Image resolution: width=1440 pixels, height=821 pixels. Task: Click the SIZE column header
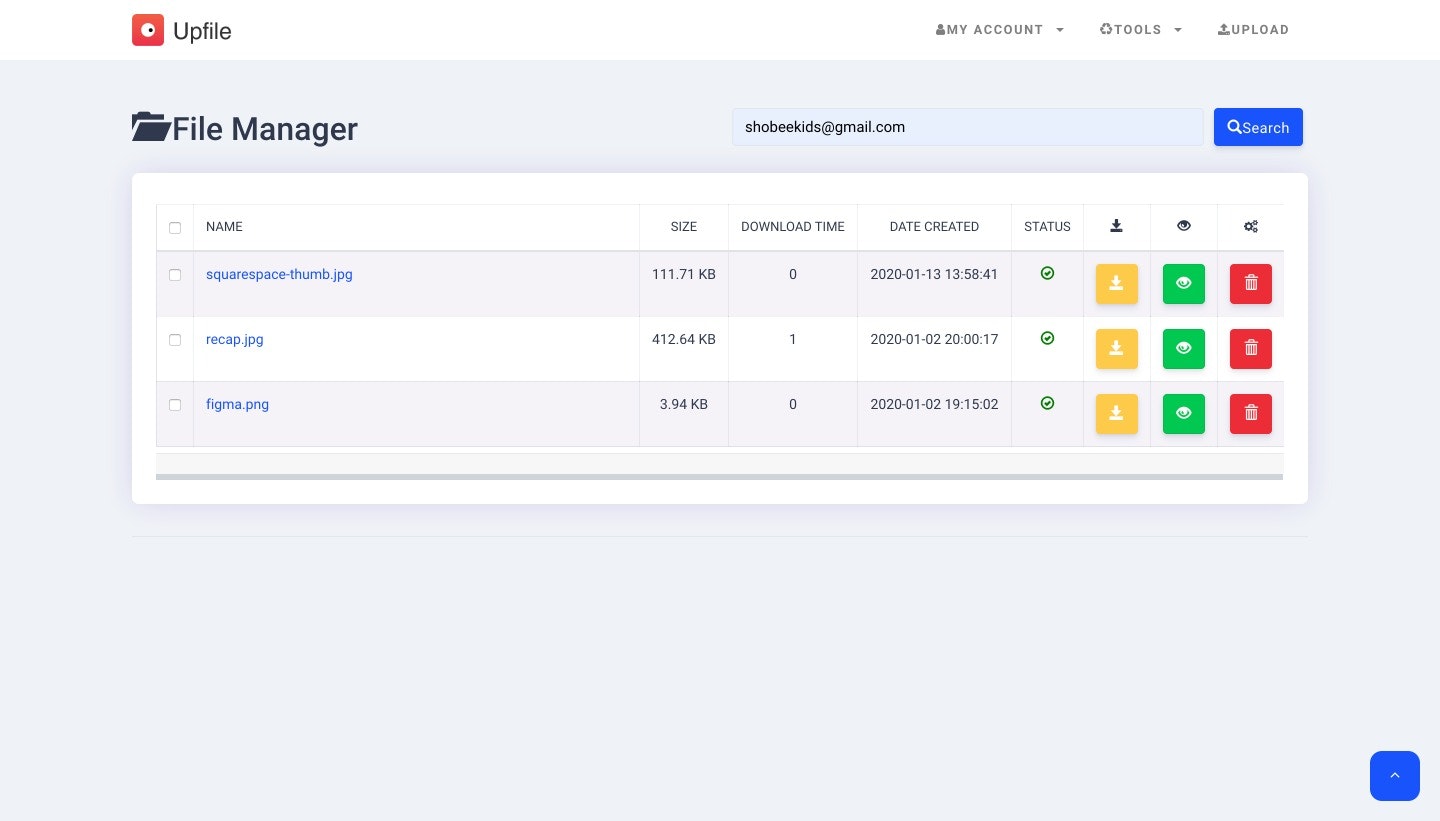coord(684,227)
